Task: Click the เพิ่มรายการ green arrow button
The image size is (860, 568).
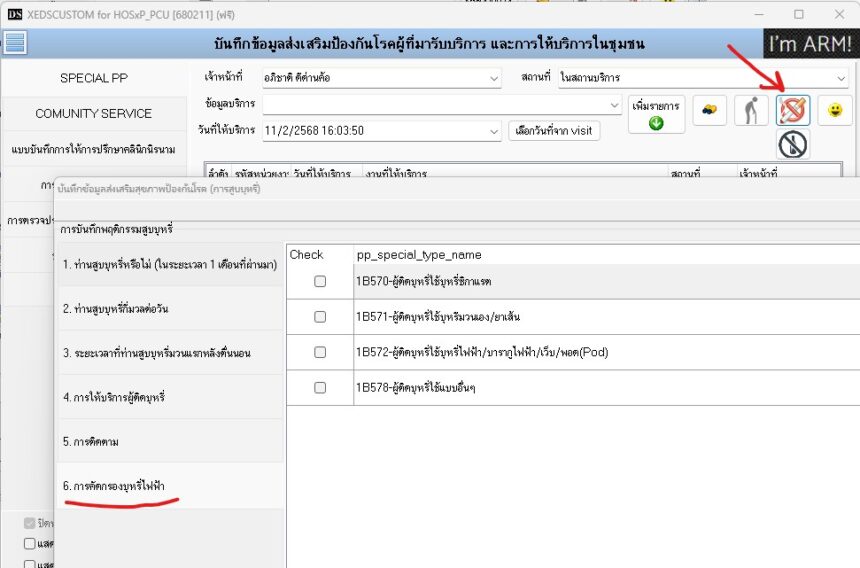Action: [656, 114]
